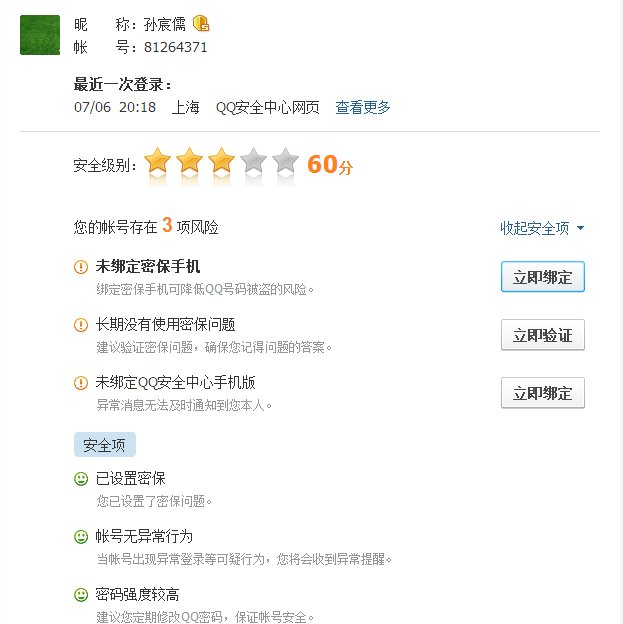Click the third gold security star
623x624 pixels.
coord(221,161)
